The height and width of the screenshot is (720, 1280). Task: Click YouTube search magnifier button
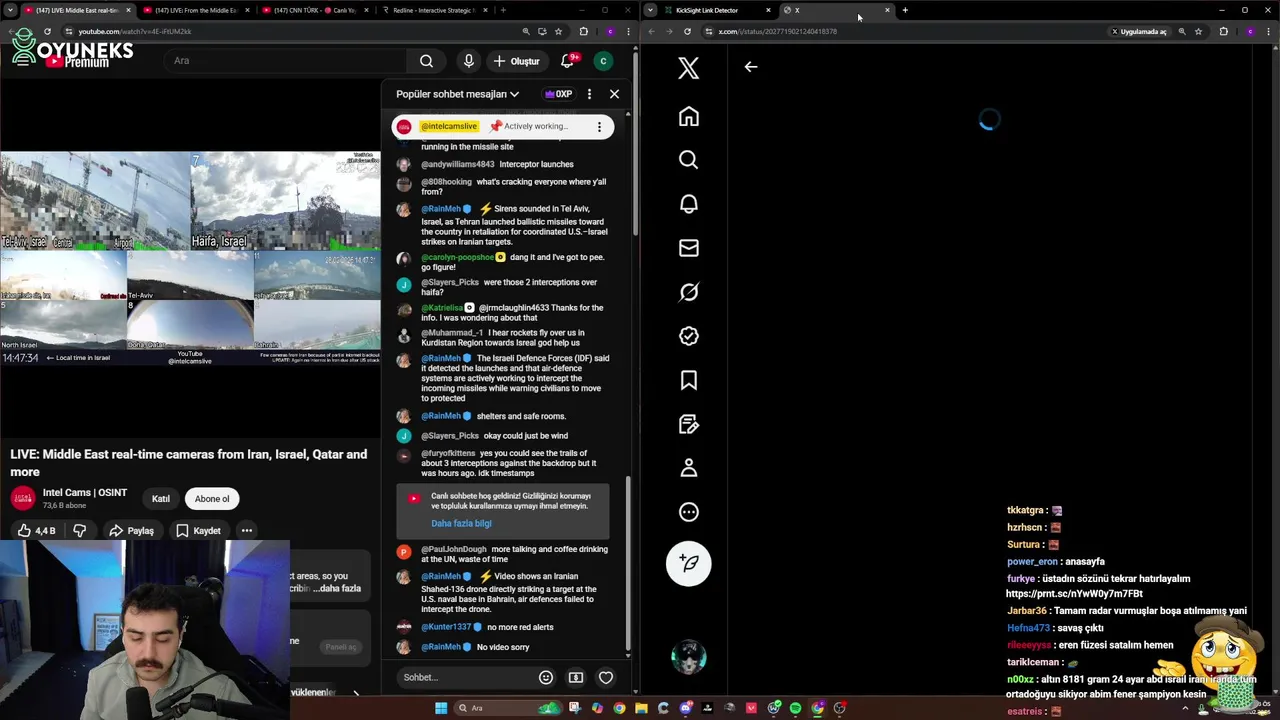click(x=426, y=61)
